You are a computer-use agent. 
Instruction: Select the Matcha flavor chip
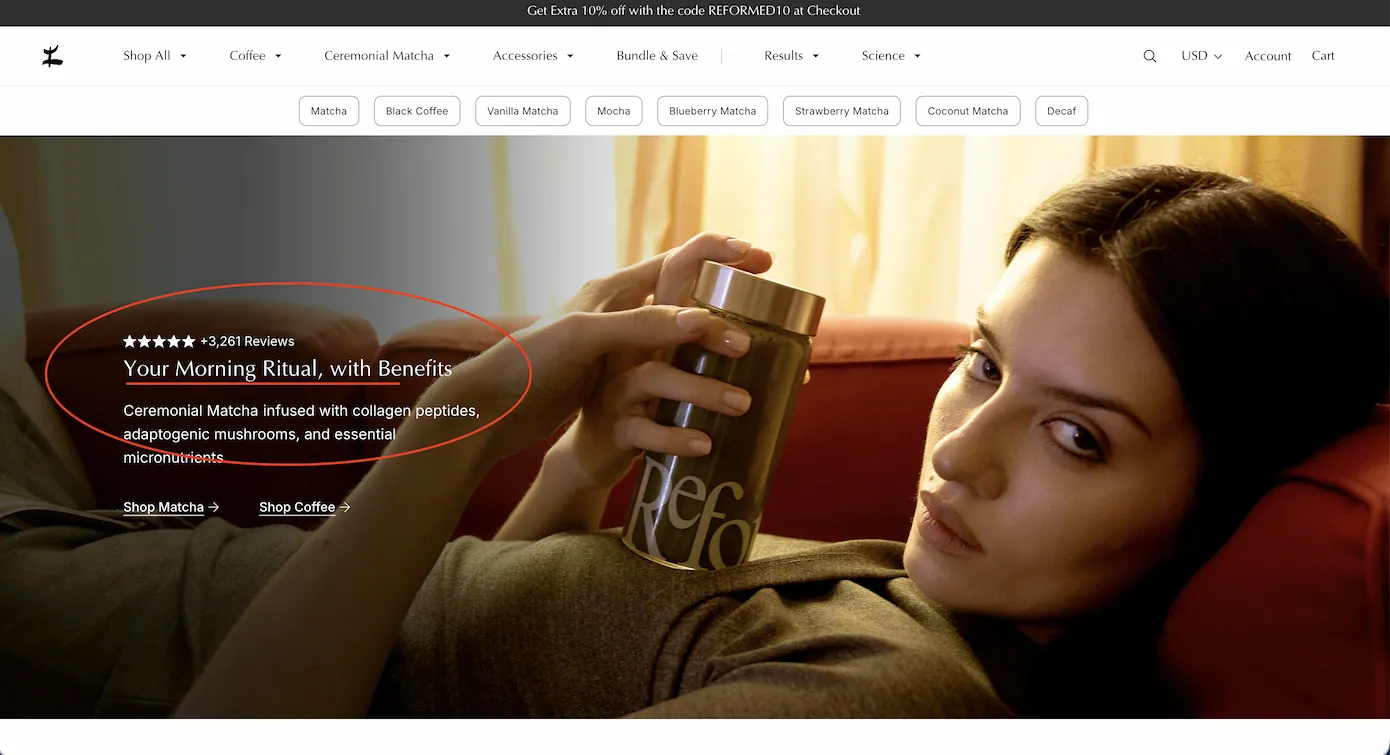coord(329,111)
